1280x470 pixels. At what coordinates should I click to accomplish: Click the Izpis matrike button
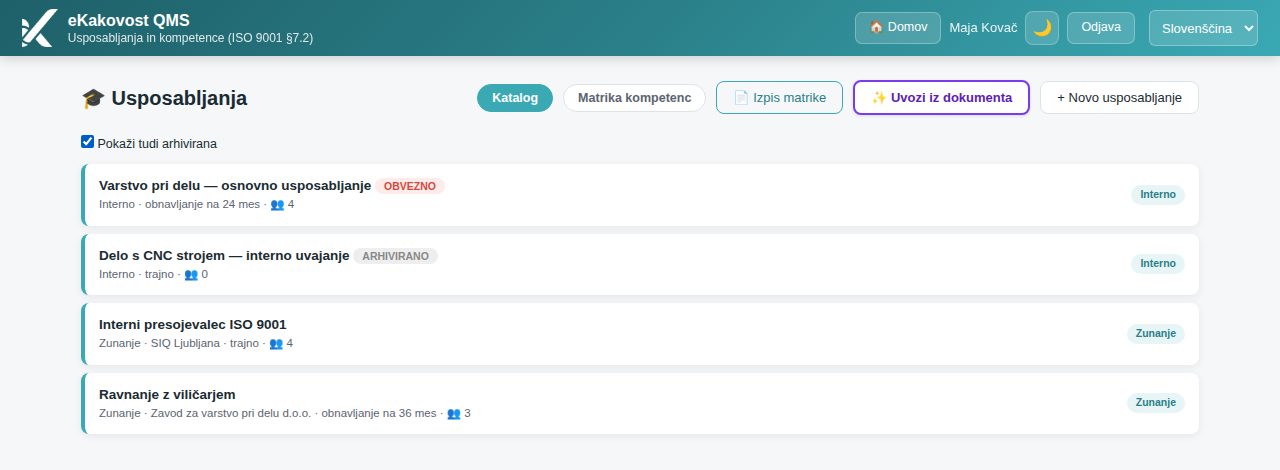(x=779, y=98)
